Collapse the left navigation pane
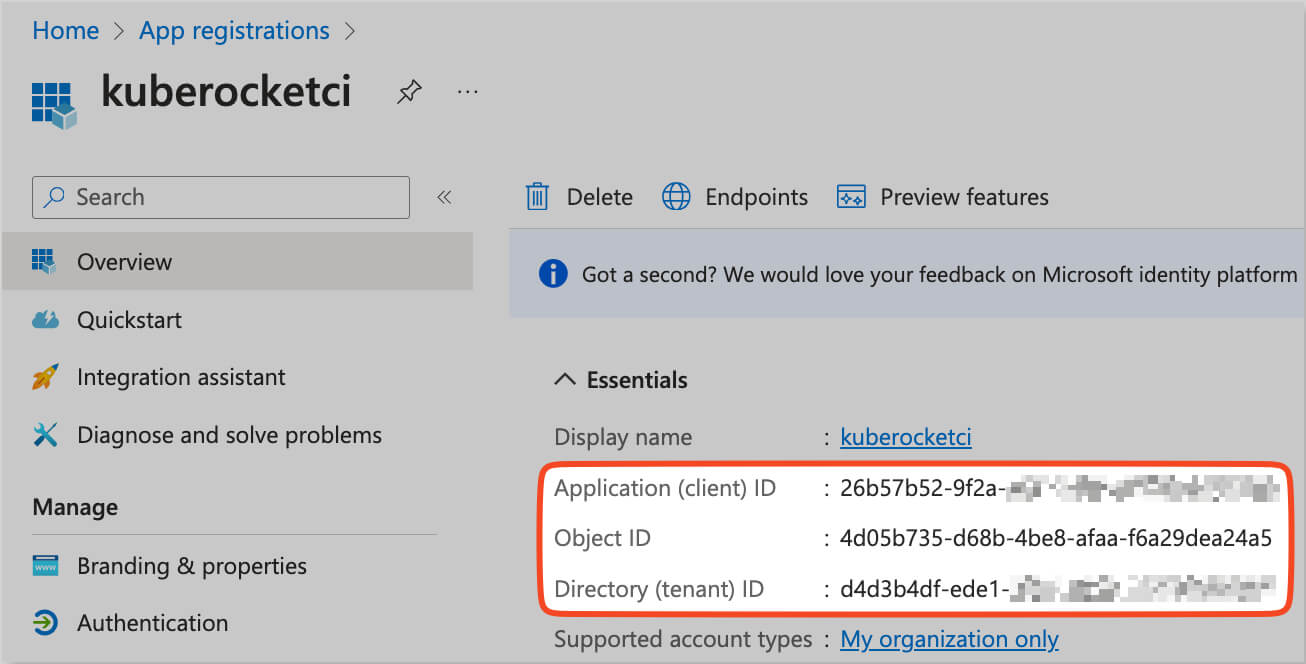Viewport: 1306px width, 664px height. click(x=444, y=197)
